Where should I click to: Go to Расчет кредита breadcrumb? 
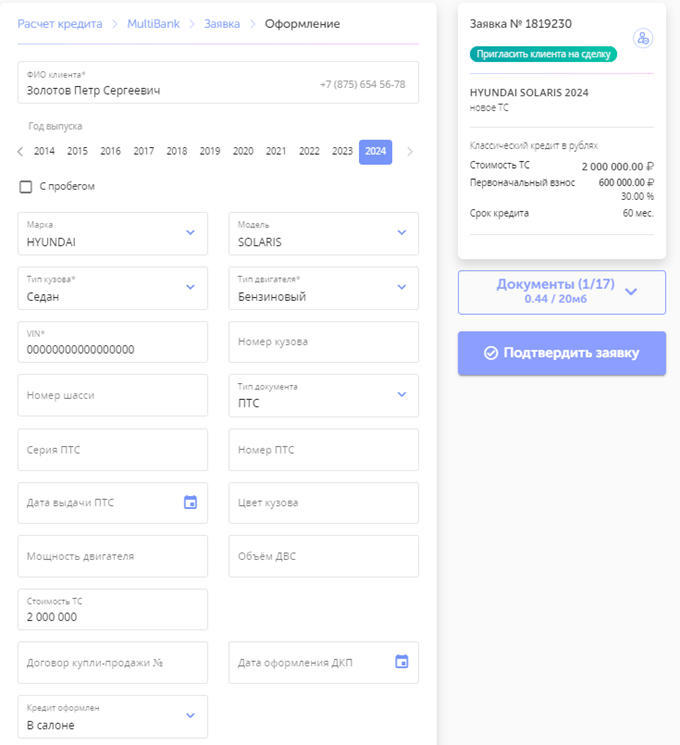pyautogui.click(x=60, y=24)
